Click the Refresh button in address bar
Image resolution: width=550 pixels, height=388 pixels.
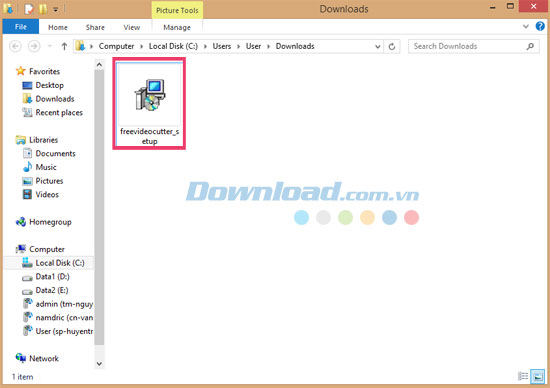[x=392, y=46]
